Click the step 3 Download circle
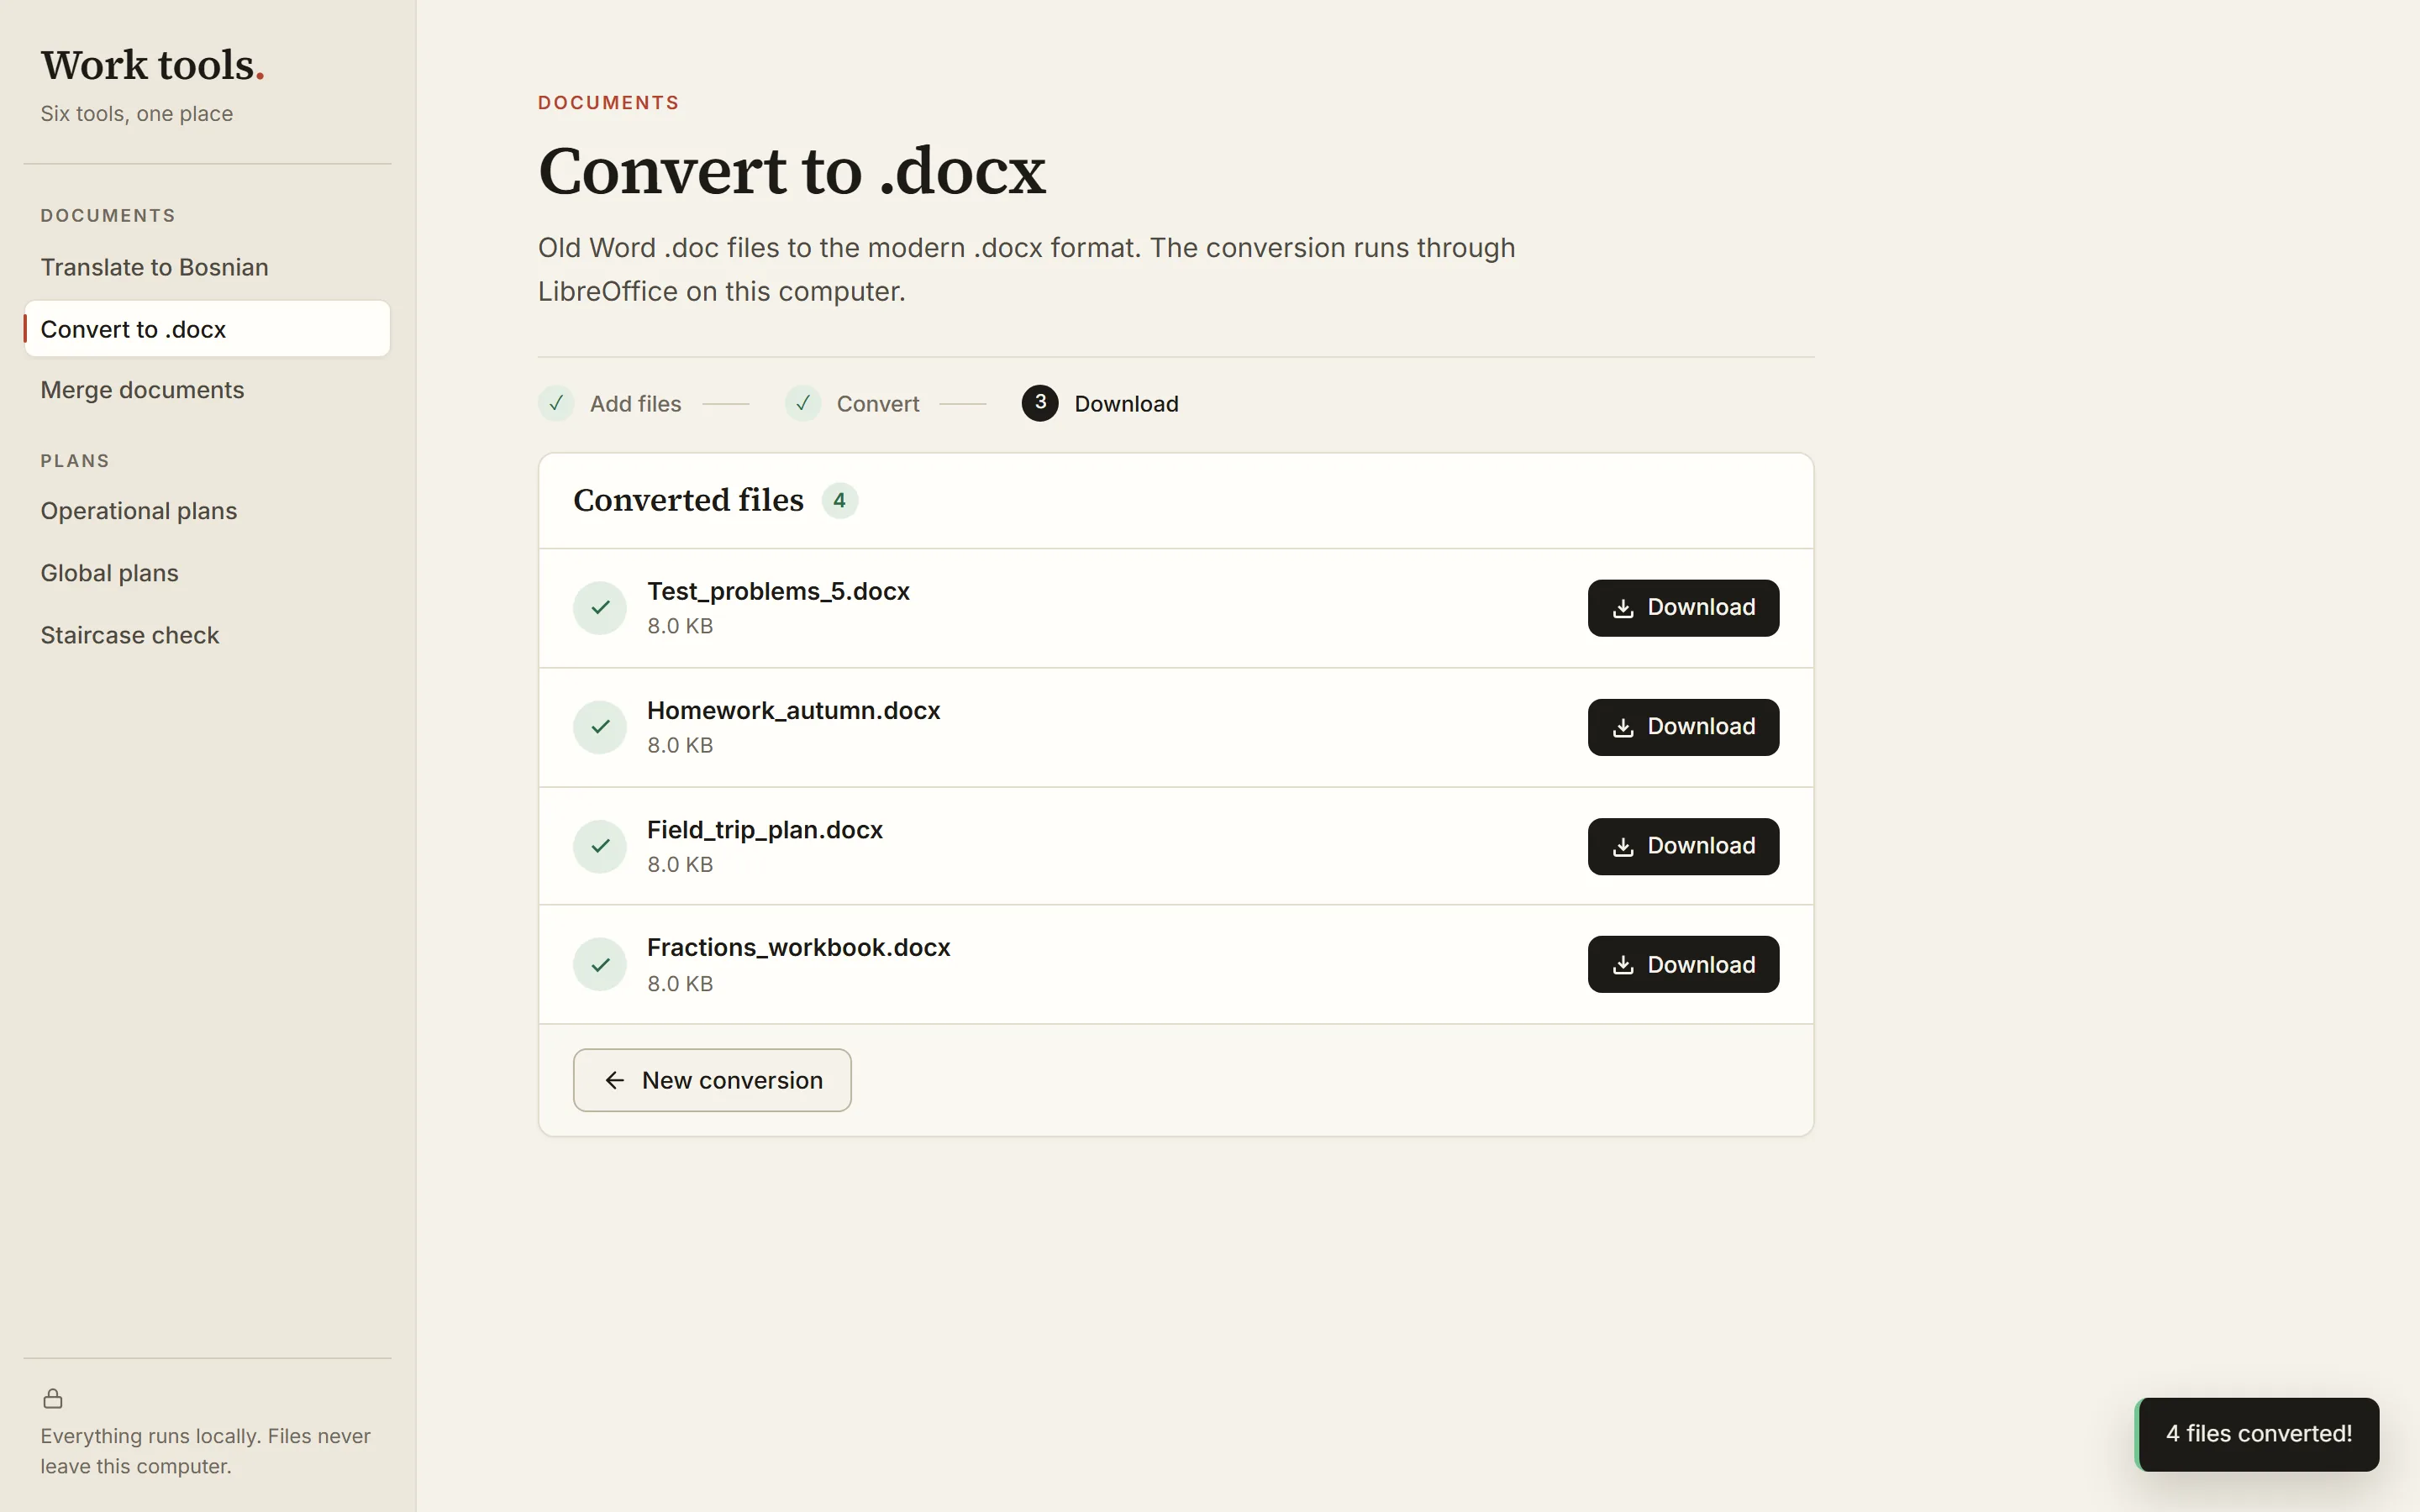This screenshot has width=2420, height=1512. tap(1040, 403)
